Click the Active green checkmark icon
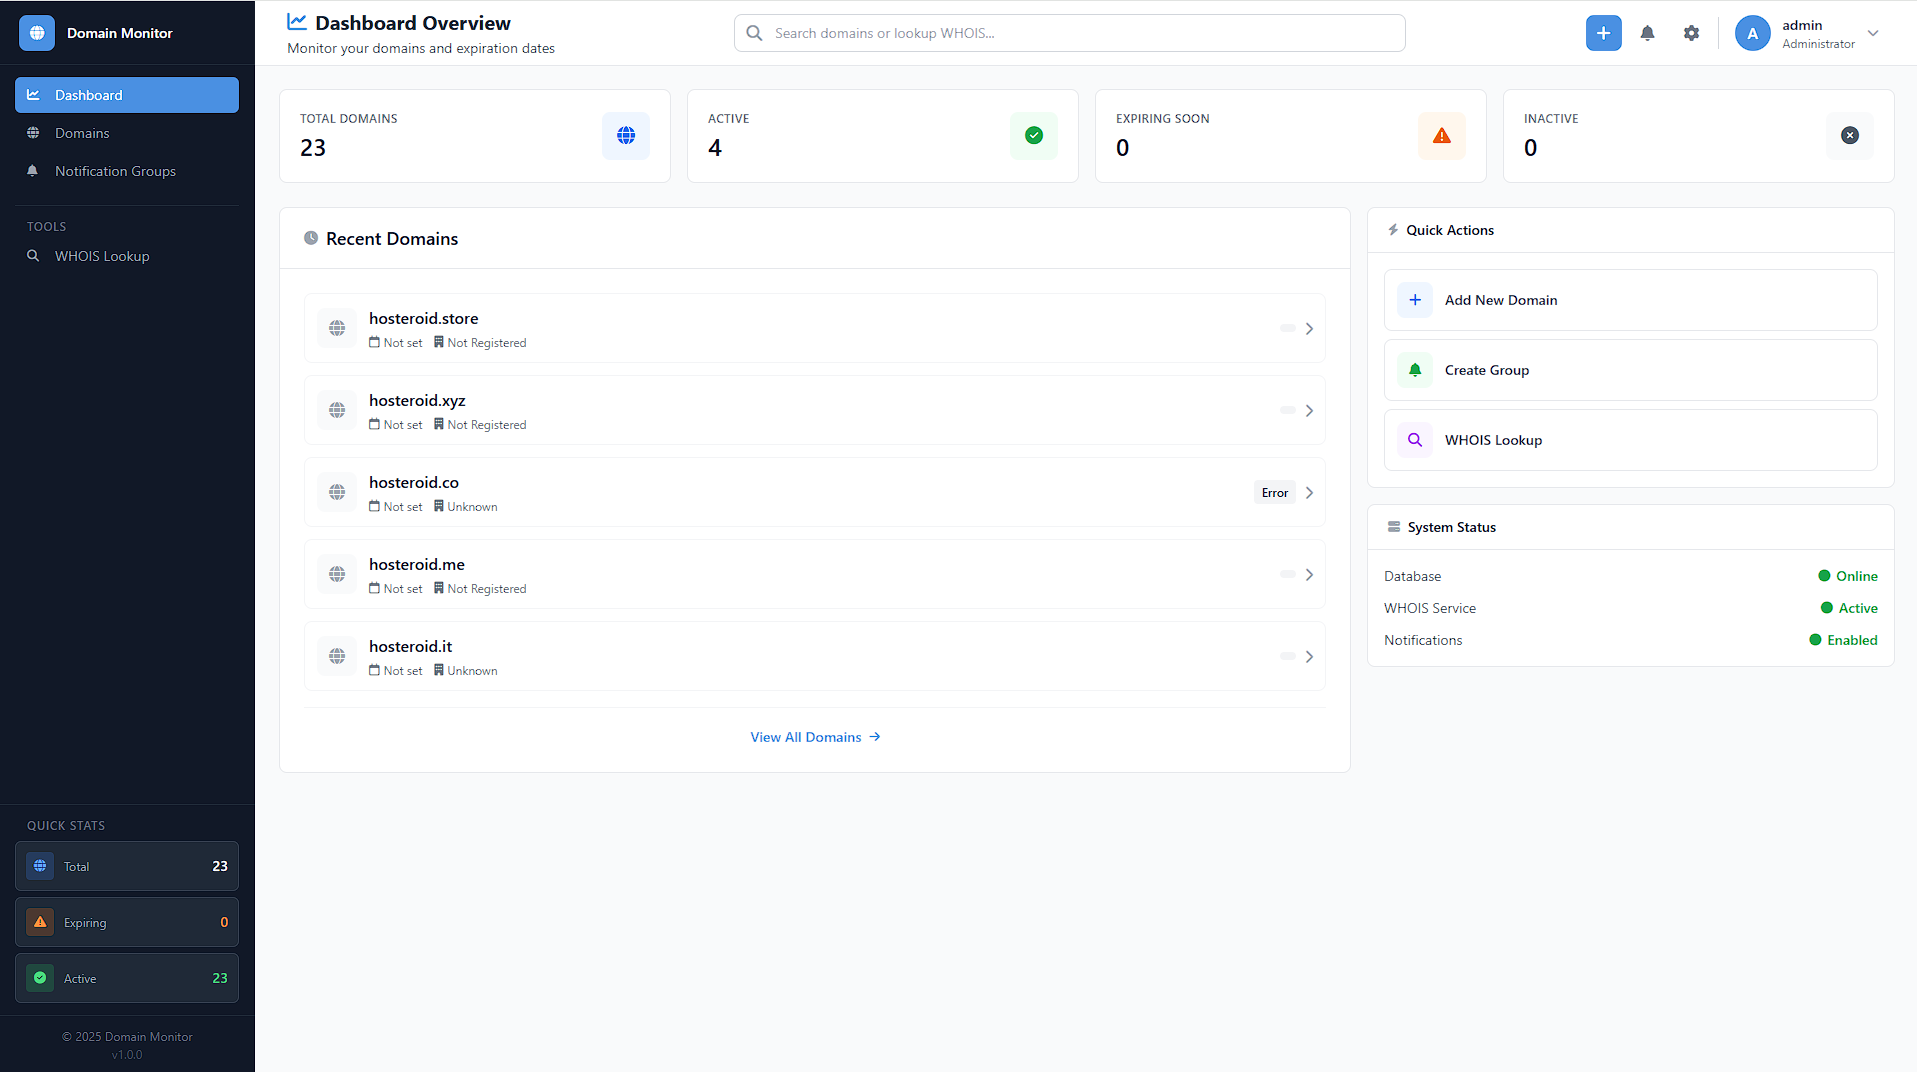The height and width of the screenshot is (1072, 1917). (x=1034, y=136)
